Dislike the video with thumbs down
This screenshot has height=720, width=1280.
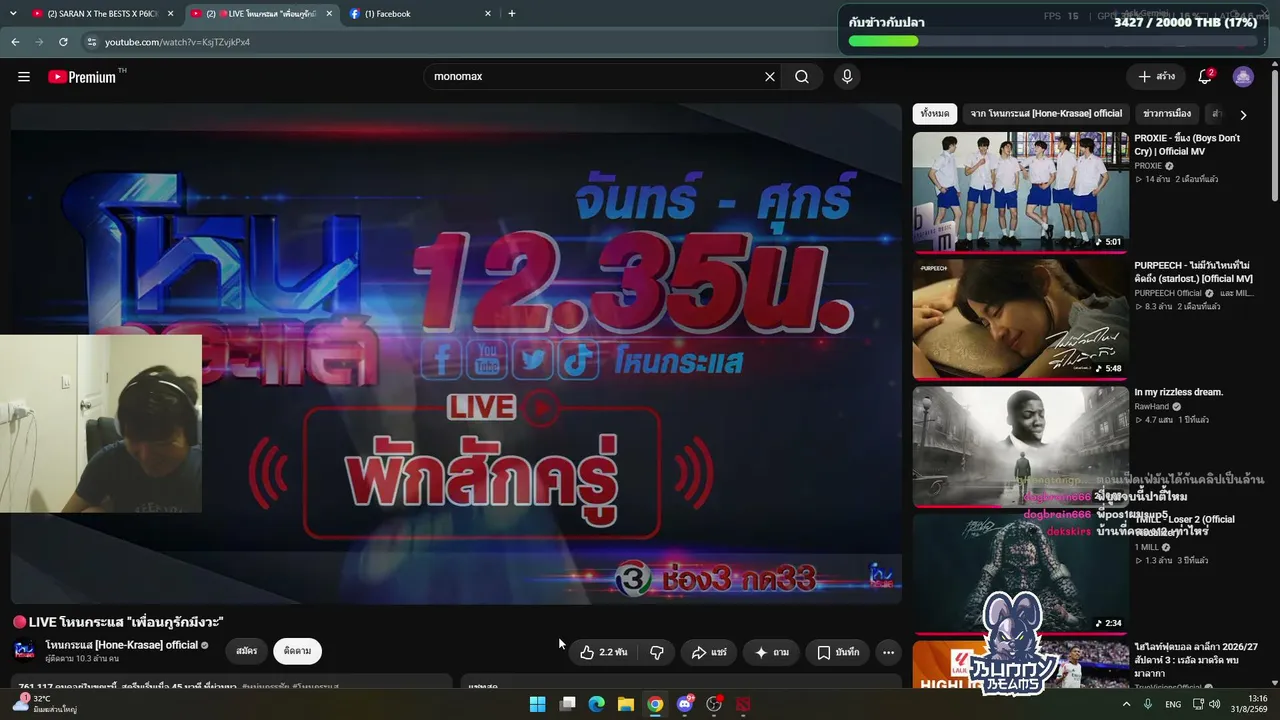[657, 652]
